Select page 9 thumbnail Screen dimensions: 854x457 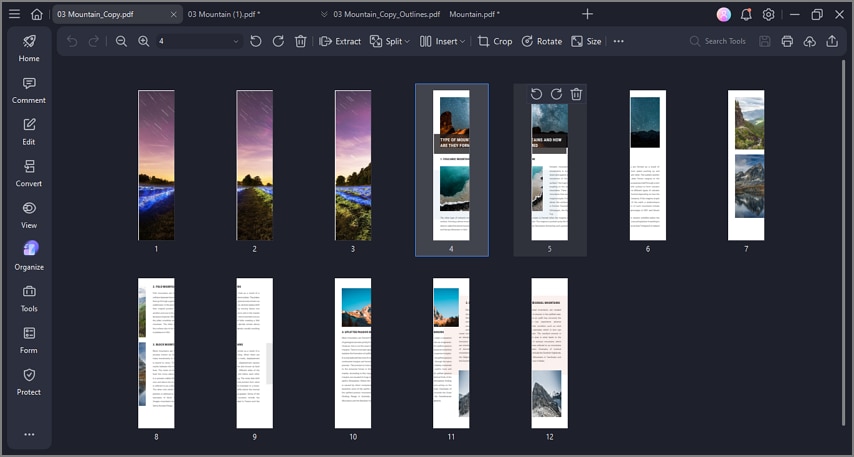[x=254, y=353]
